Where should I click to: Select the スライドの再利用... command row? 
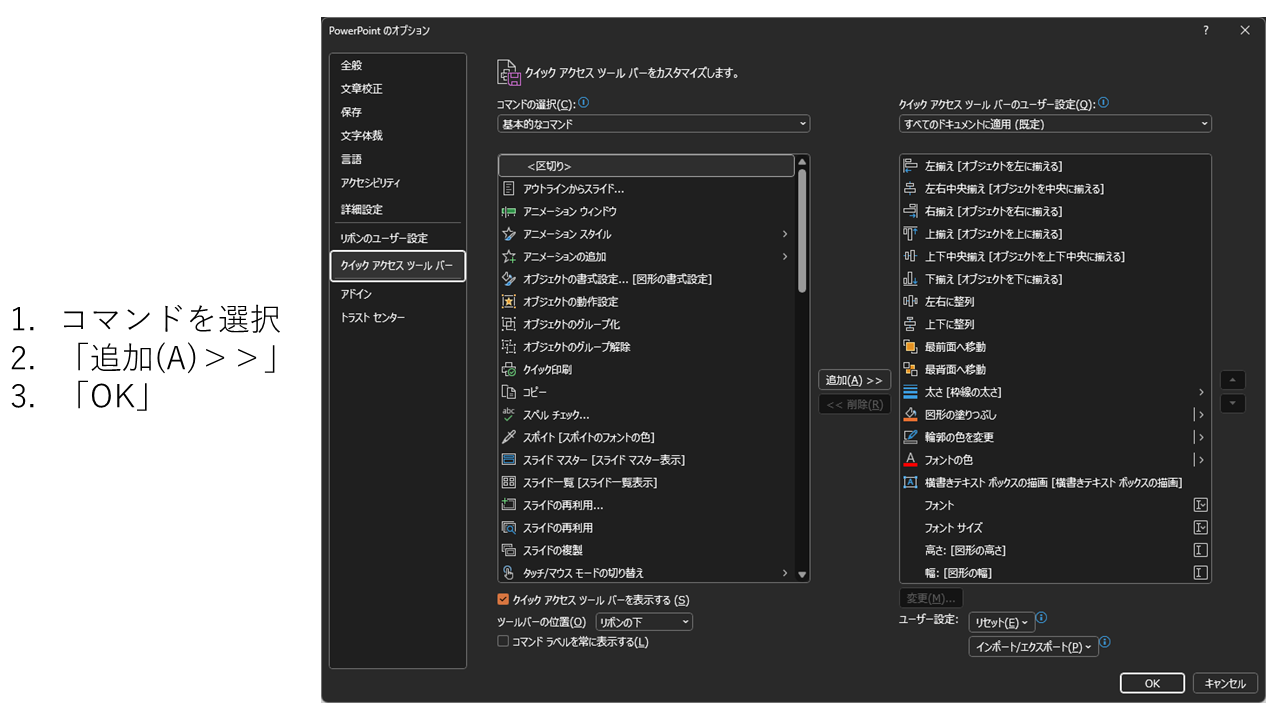point(646,505)
